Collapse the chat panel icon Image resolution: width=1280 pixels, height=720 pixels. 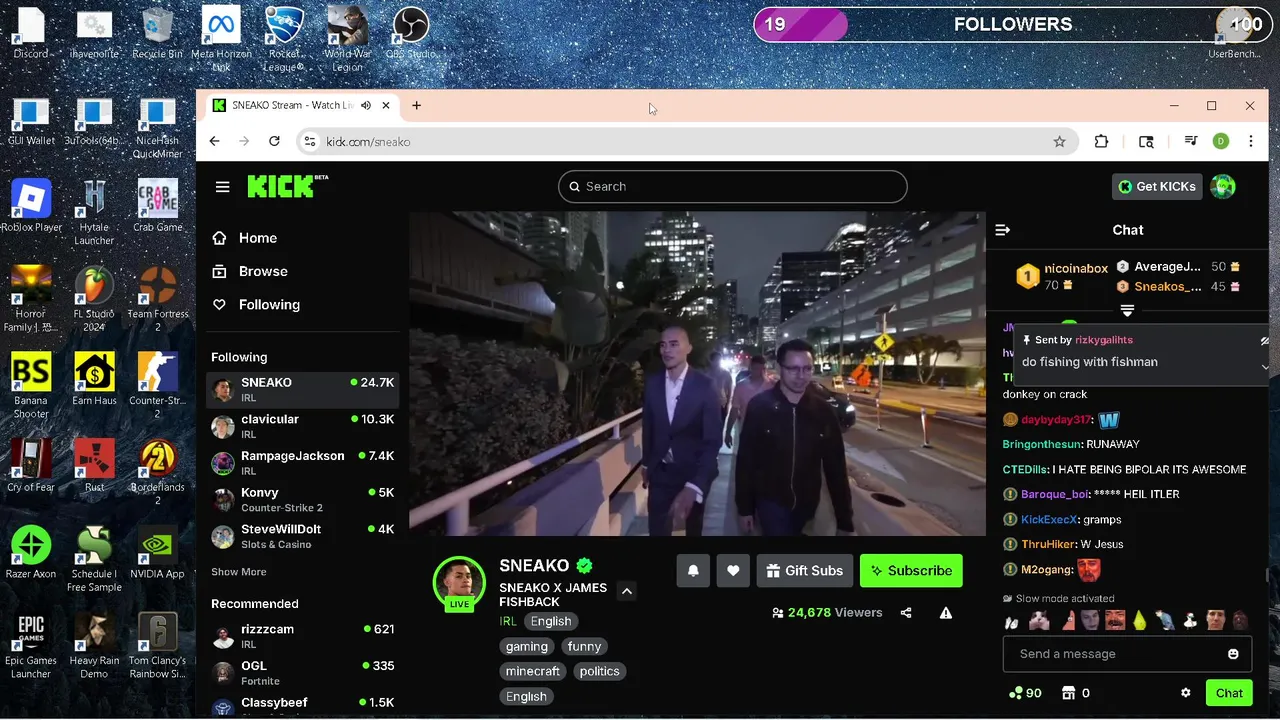(x=1002, y=230)
